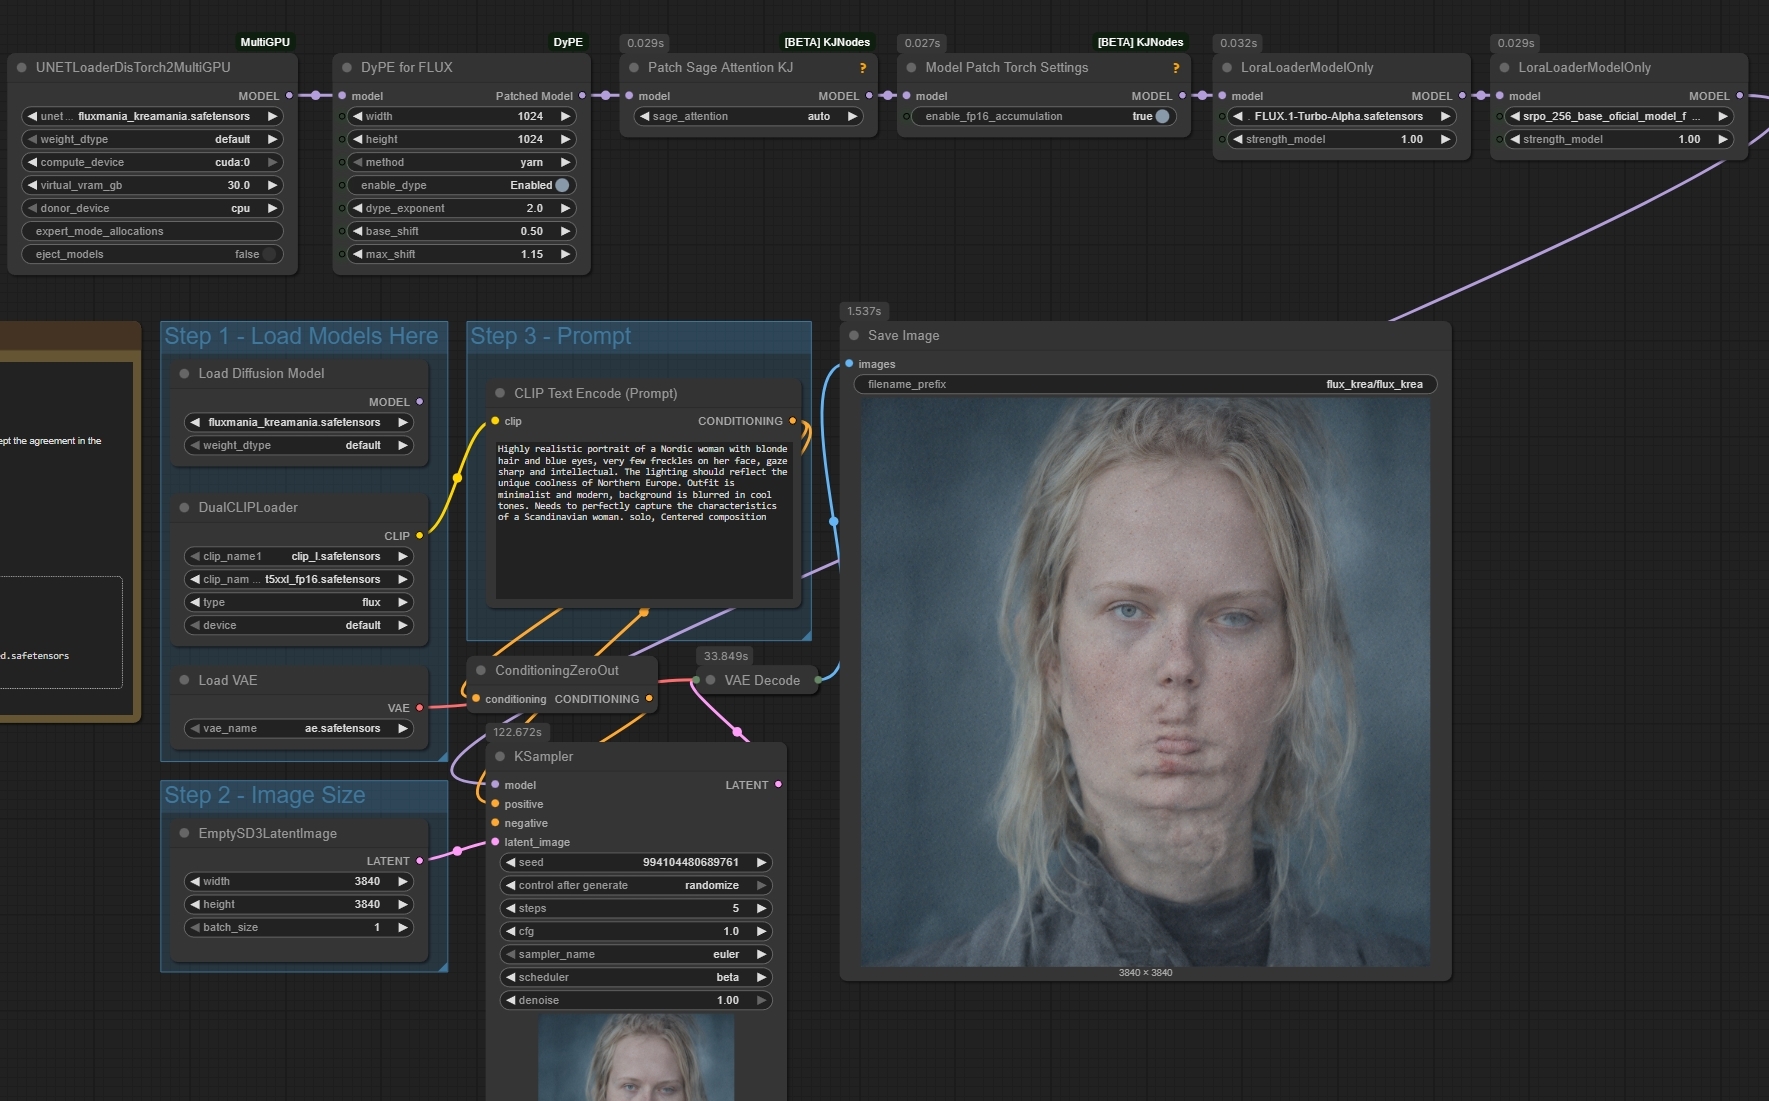Decrease EmptySD3LatentImage height with left arrow
The image size is (1769, 1101).
195,905
